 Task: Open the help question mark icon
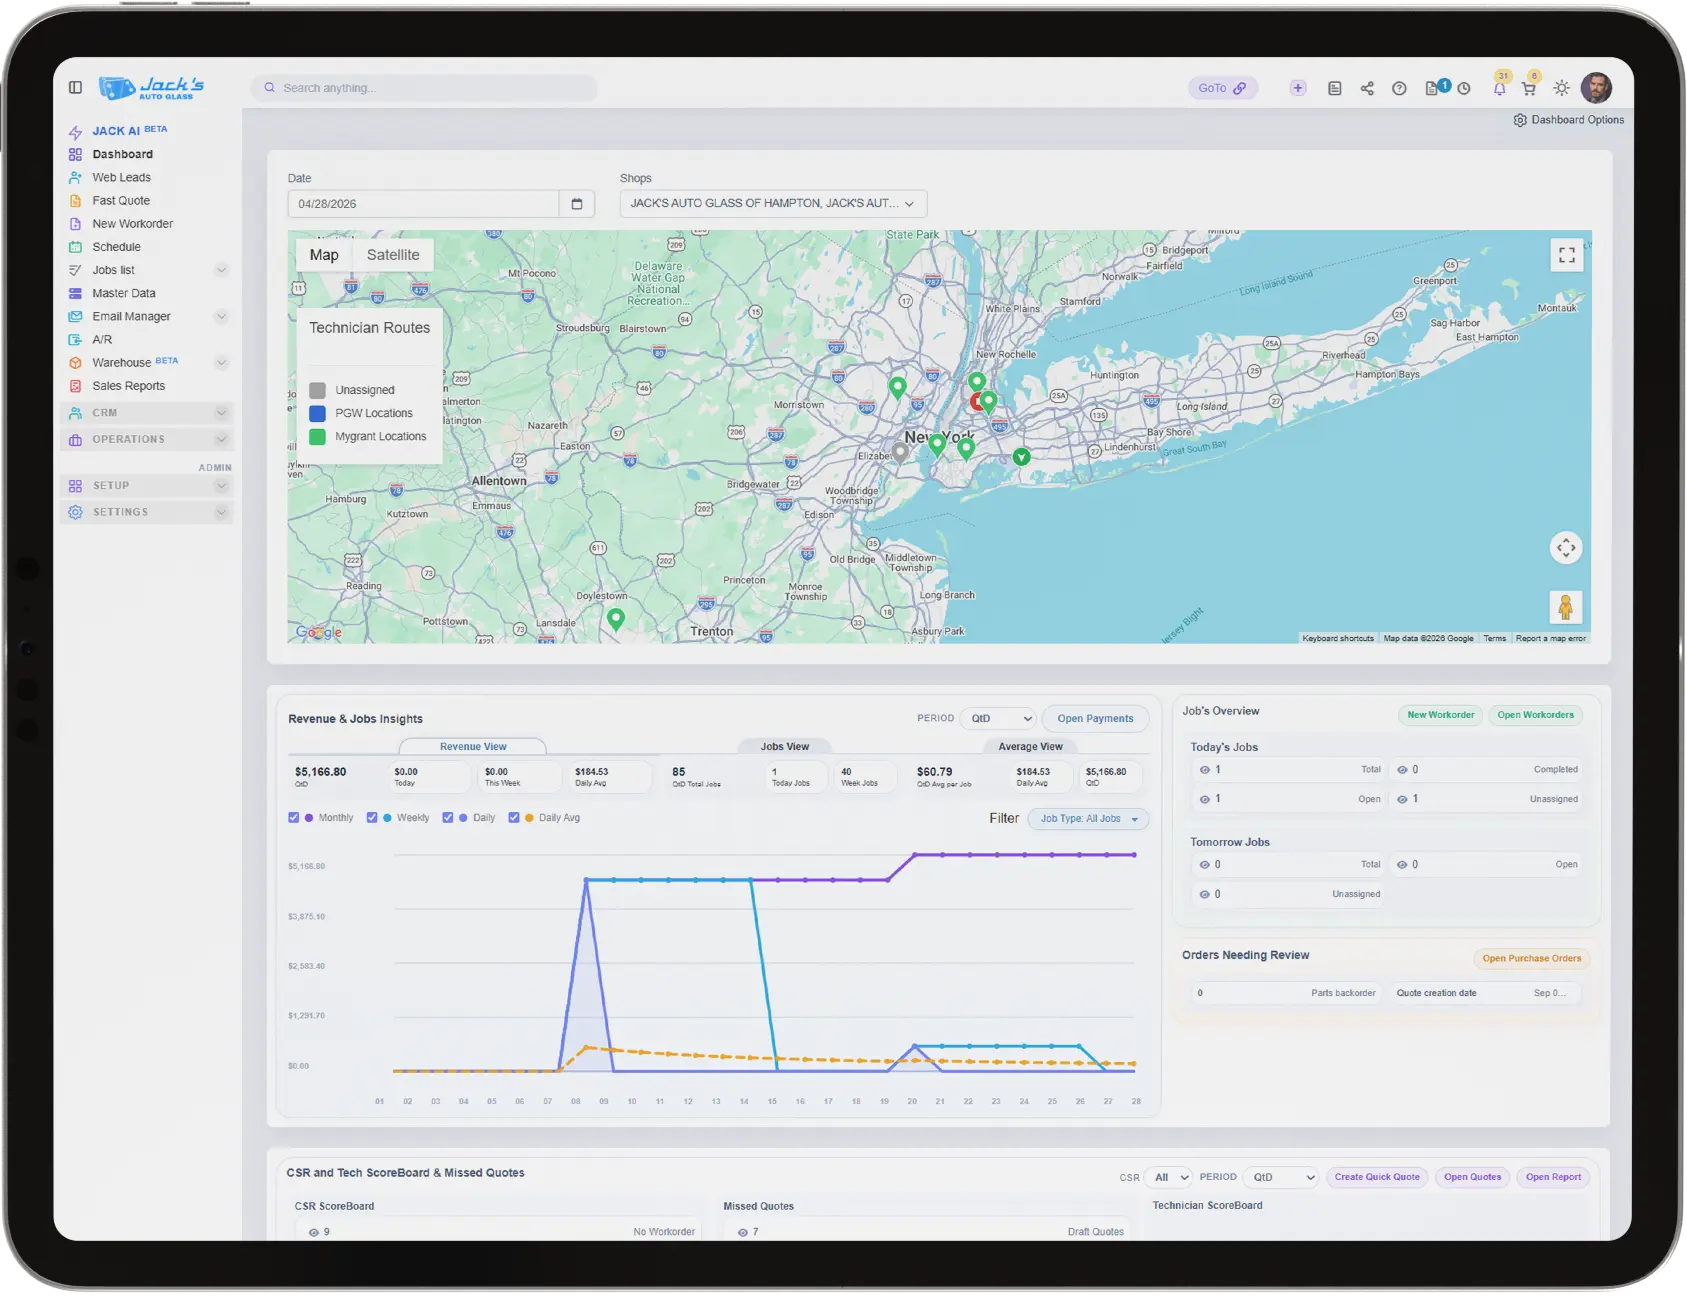pos(1399,89)
